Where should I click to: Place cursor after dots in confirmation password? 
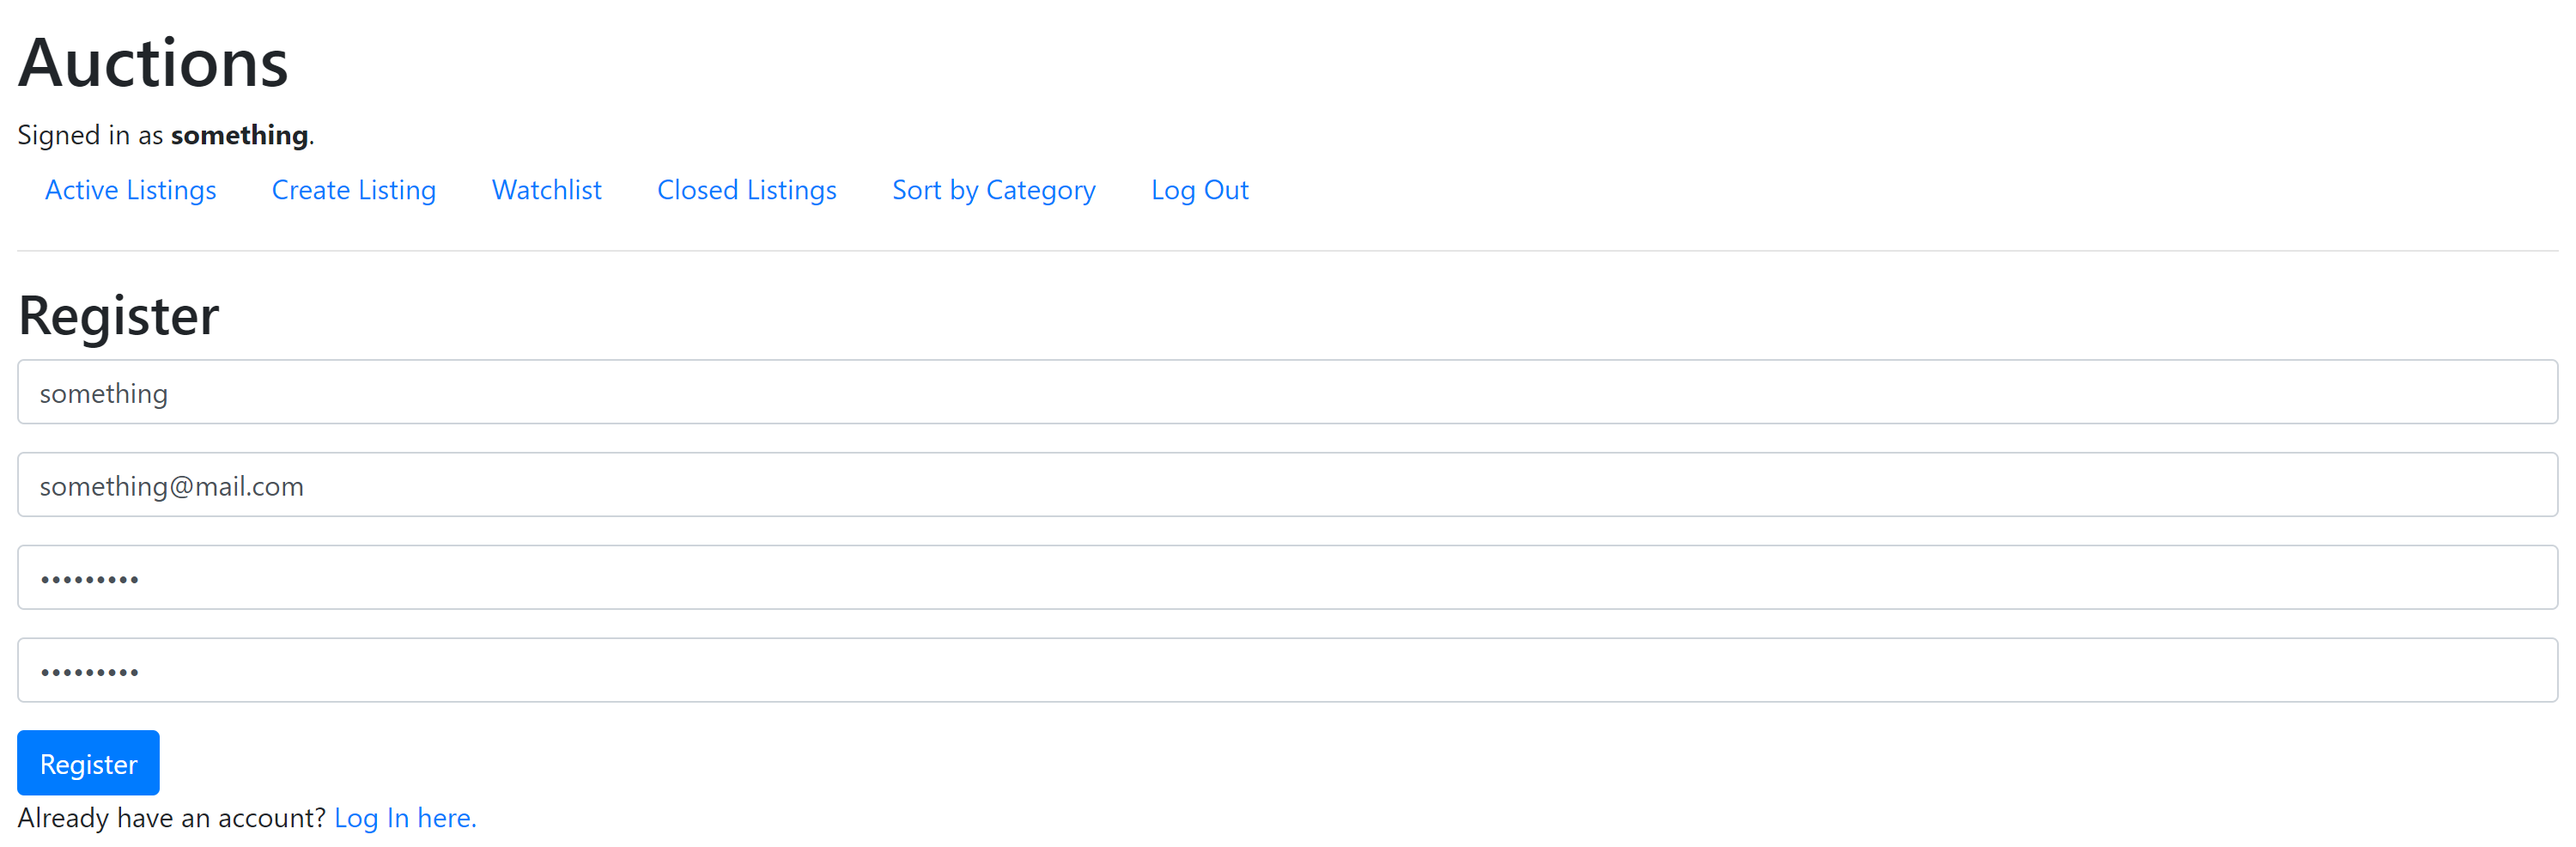click(141, 671)
